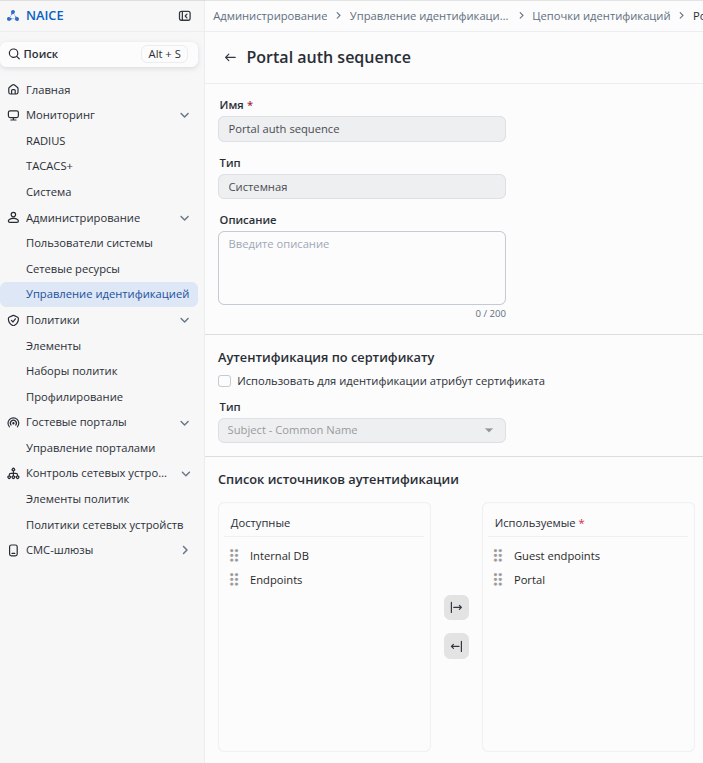Expand the СМС-шлюзы section
The width and height of the screenshot is (703, 763).
click(184, 550)
